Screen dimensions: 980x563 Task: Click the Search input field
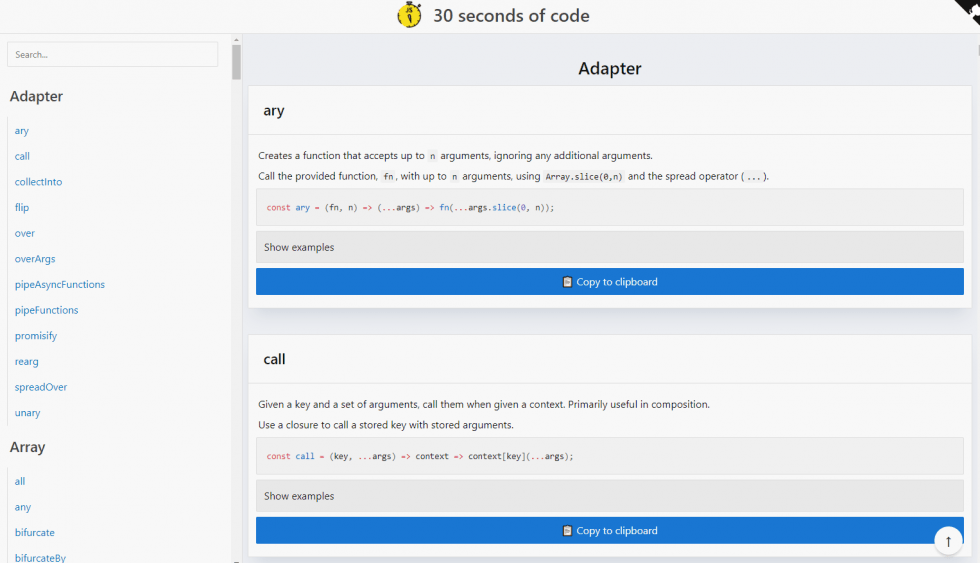click(x=112, y=54)
